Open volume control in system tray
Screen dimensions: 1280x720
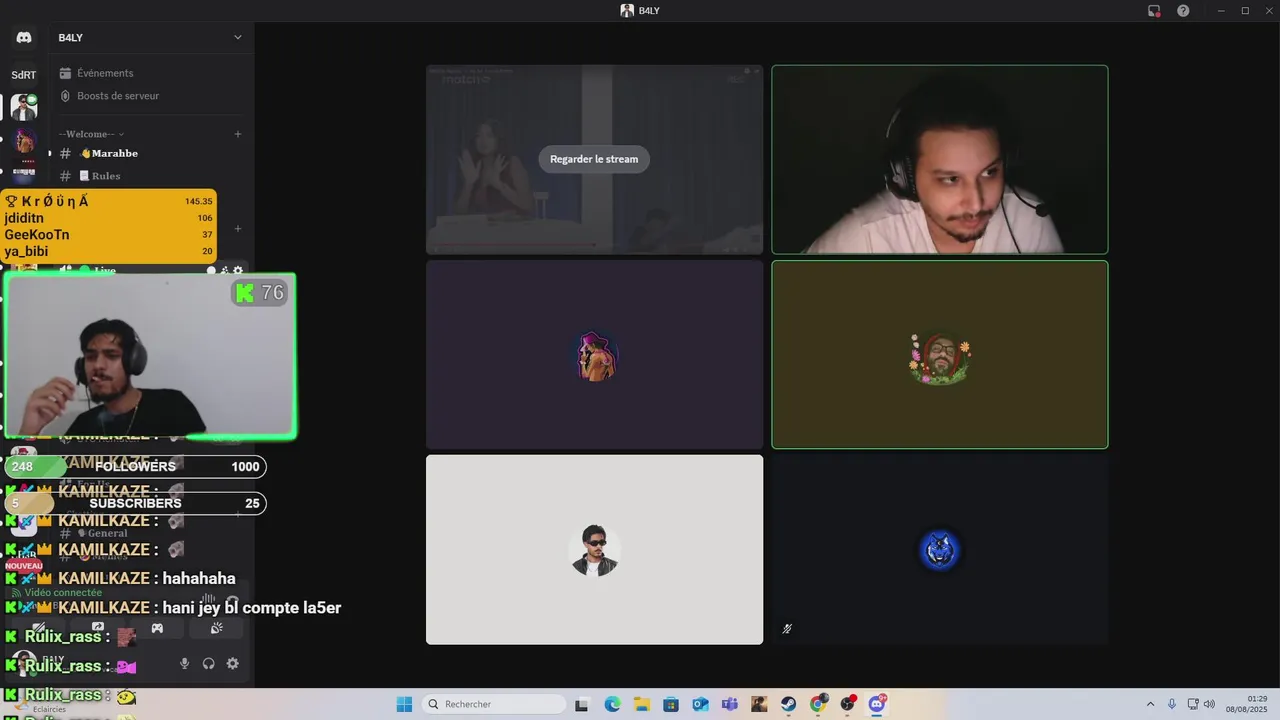click(1209, 704)
